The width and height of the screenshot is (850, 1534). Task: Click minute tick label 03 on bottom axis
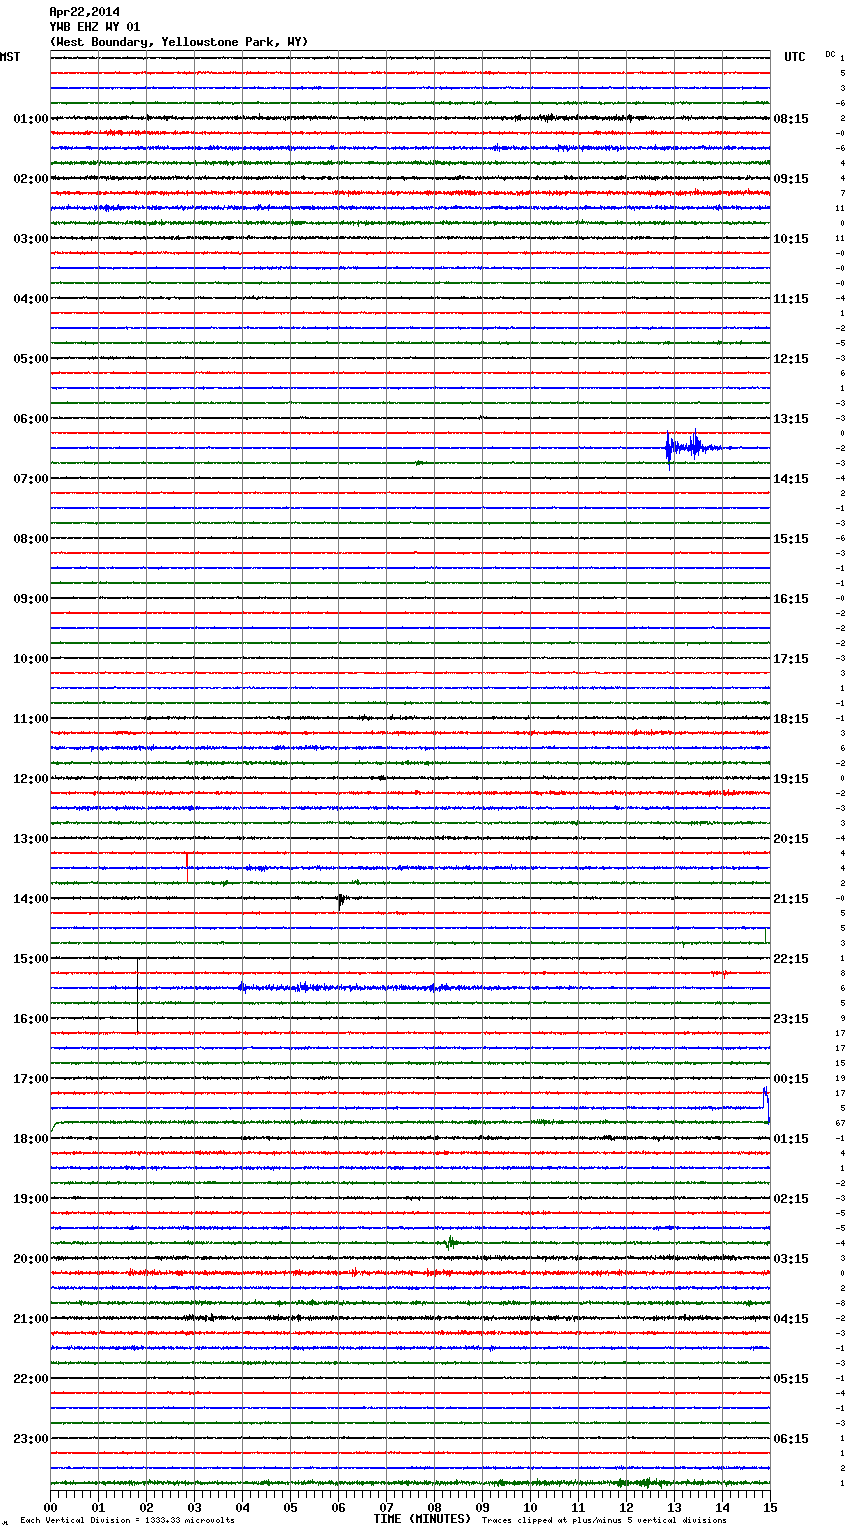pyautogui.click(x=194, y=1507)
